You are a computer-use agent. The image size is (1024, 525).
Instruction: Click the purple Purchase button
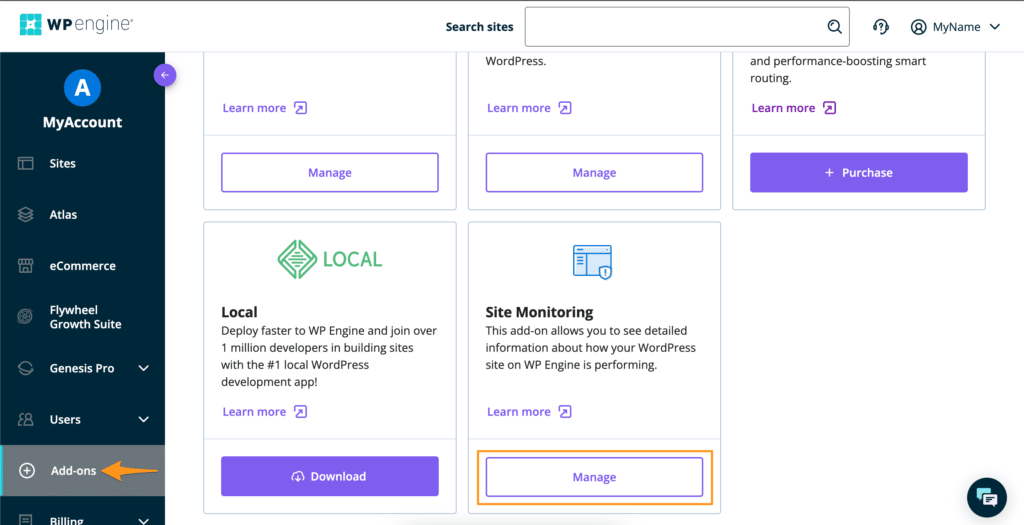click(858, 173)
